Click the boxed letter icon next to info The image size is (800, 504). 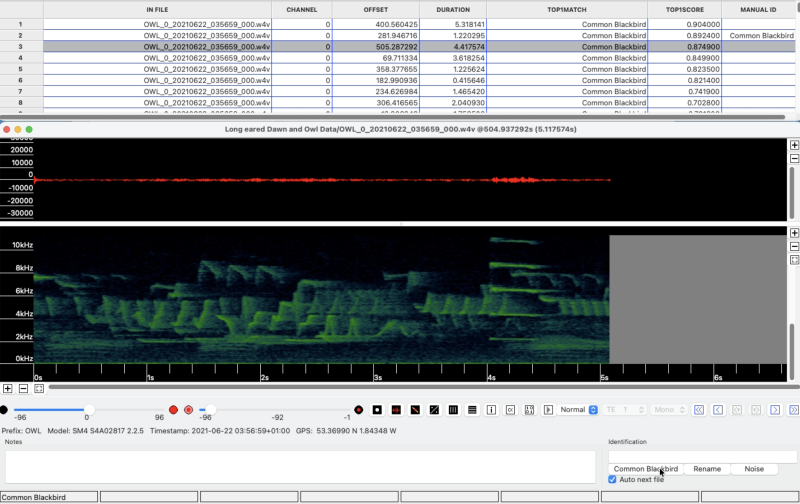(510, 410)
